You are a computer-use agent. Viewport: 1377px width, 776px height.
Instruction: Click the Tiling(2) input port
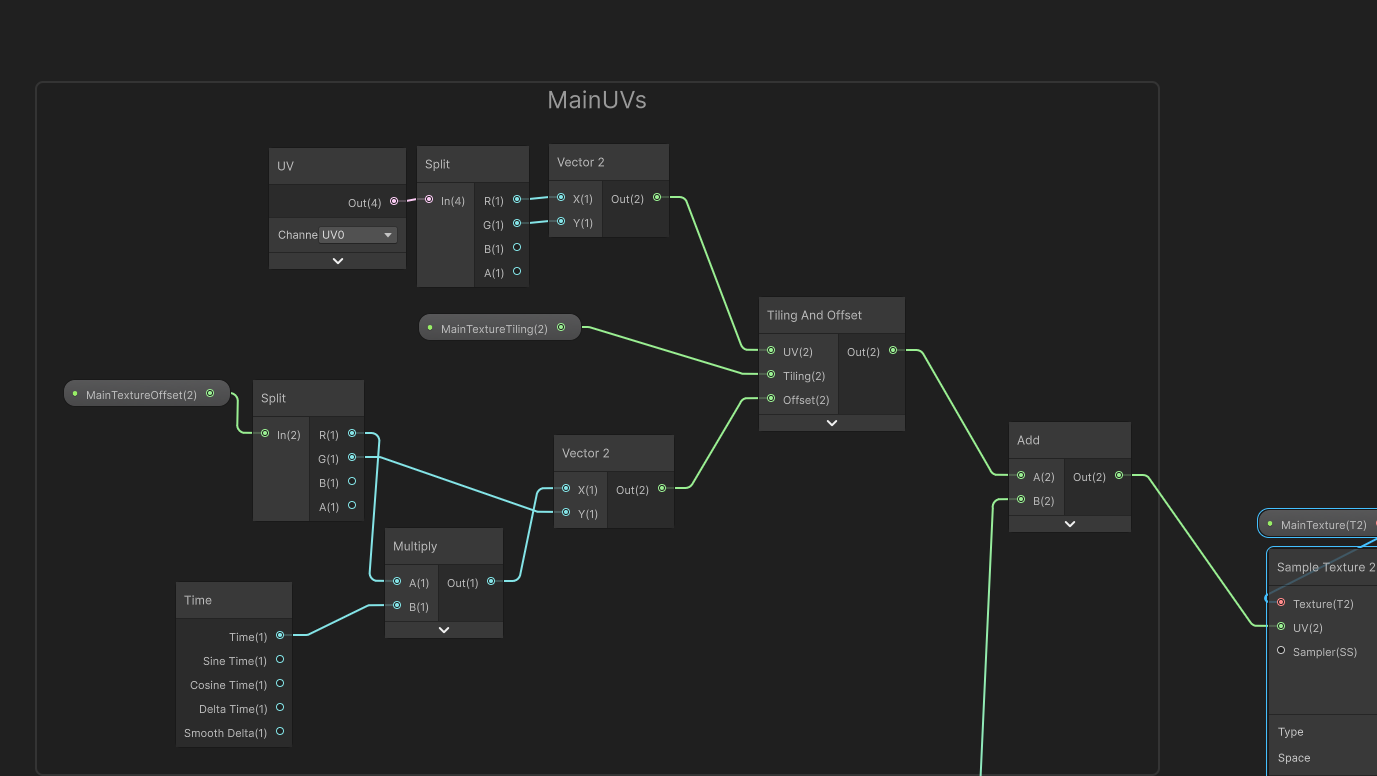[x=771, y=375]
